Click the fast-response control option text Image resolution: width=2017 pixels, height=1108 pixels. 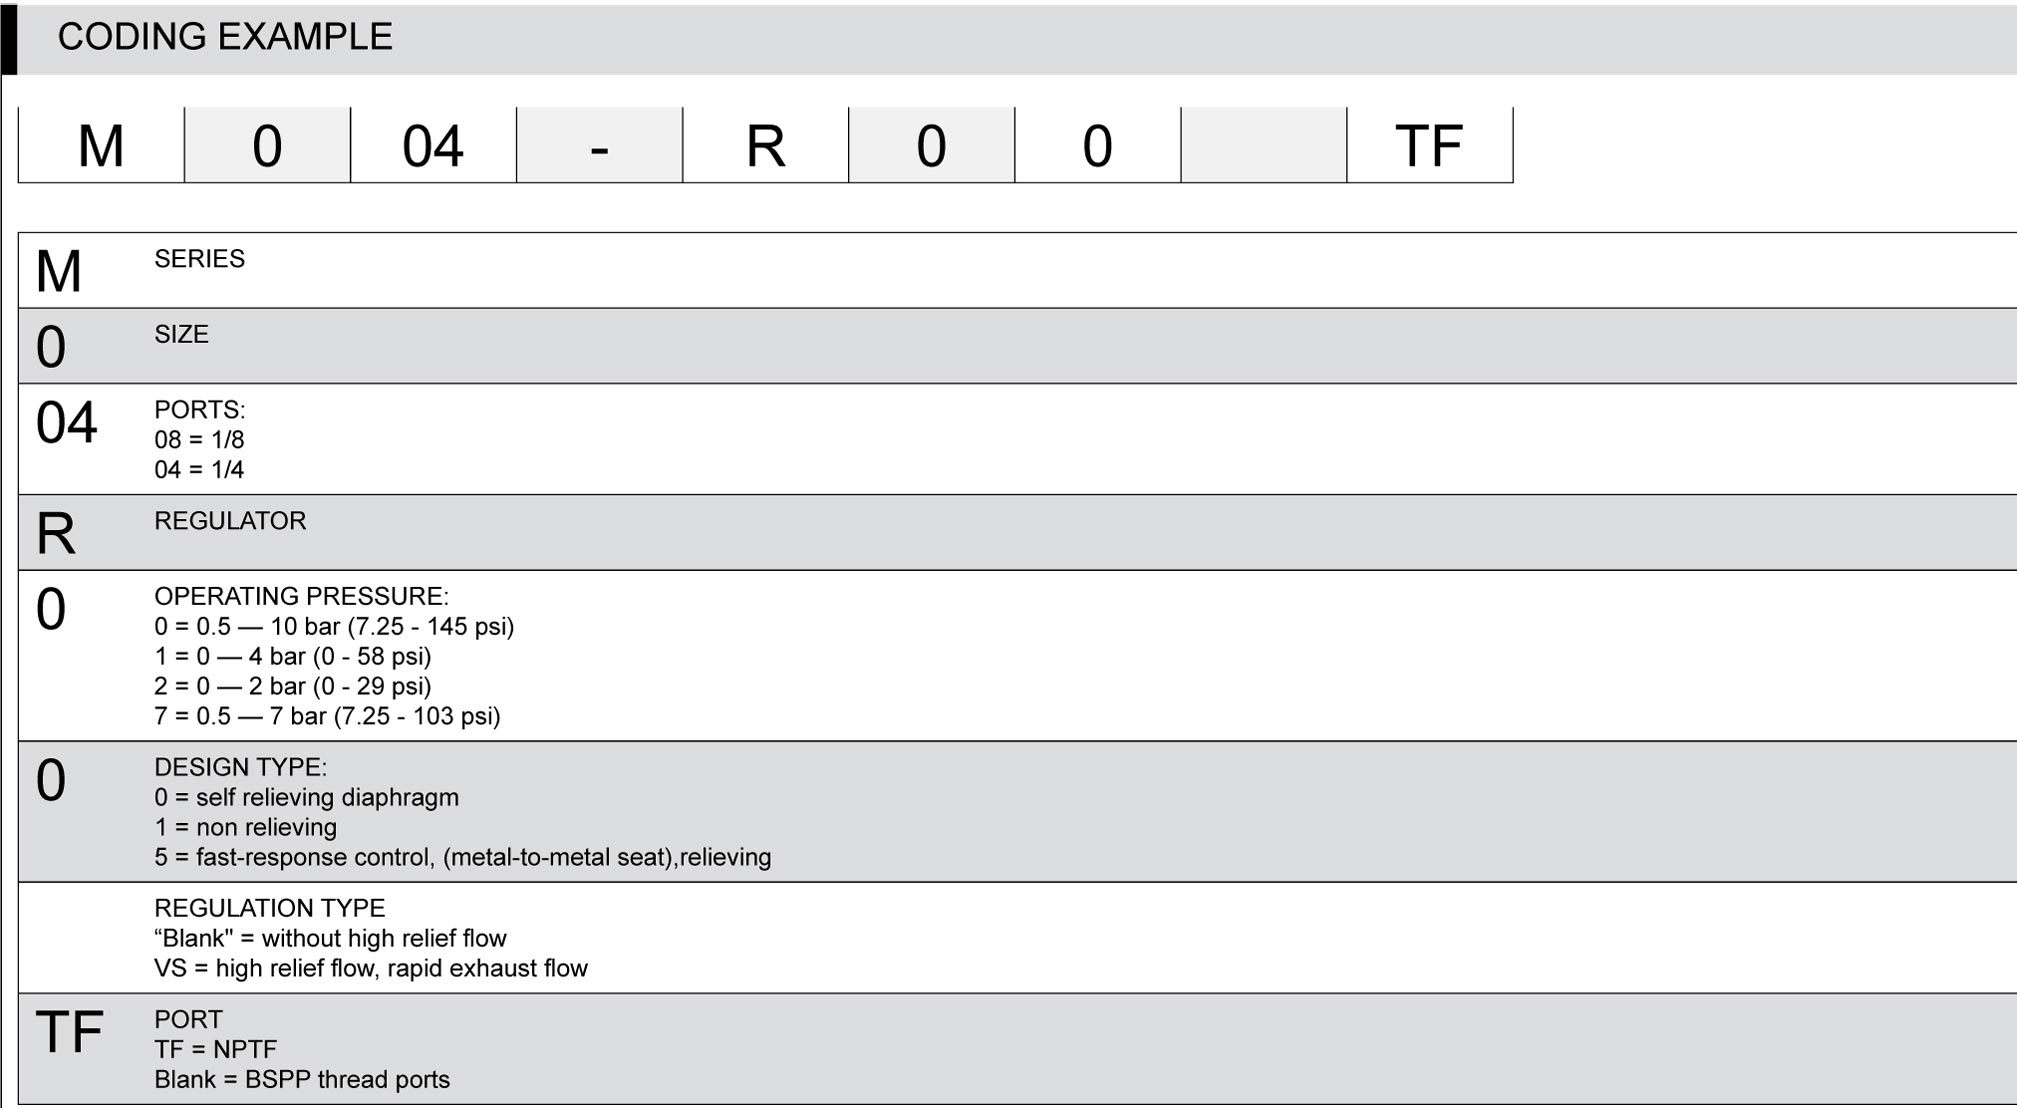[x=462, y=858]
